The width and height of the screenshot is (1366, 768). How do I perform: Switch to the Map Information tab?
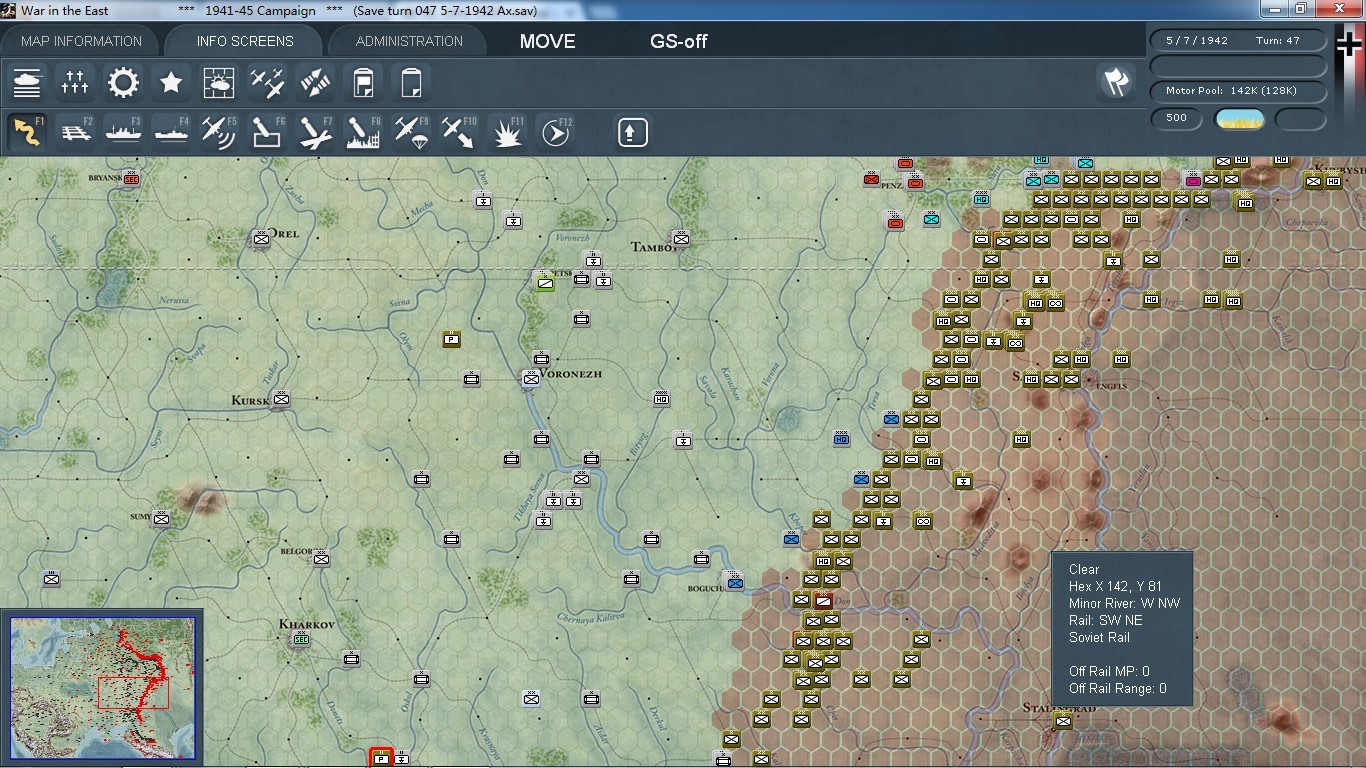point(81,41)
